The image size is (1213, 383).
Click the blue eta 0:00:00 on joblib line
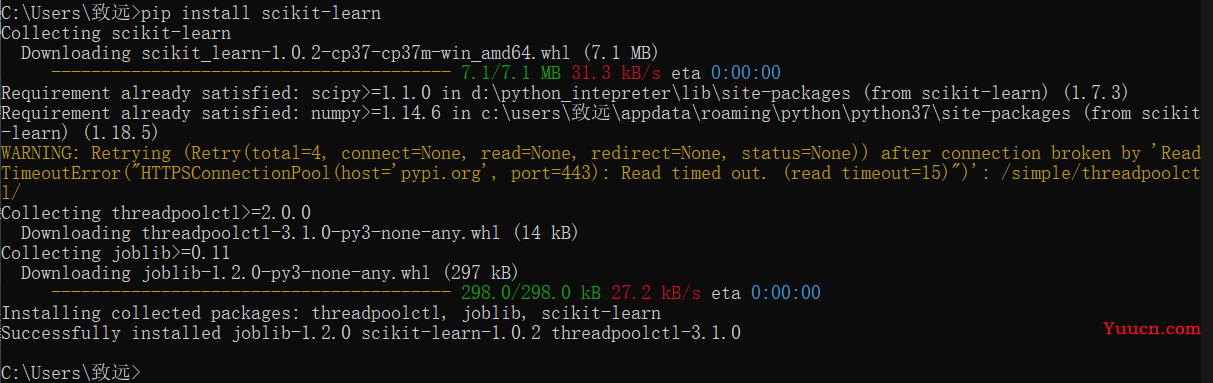(766, 293)
